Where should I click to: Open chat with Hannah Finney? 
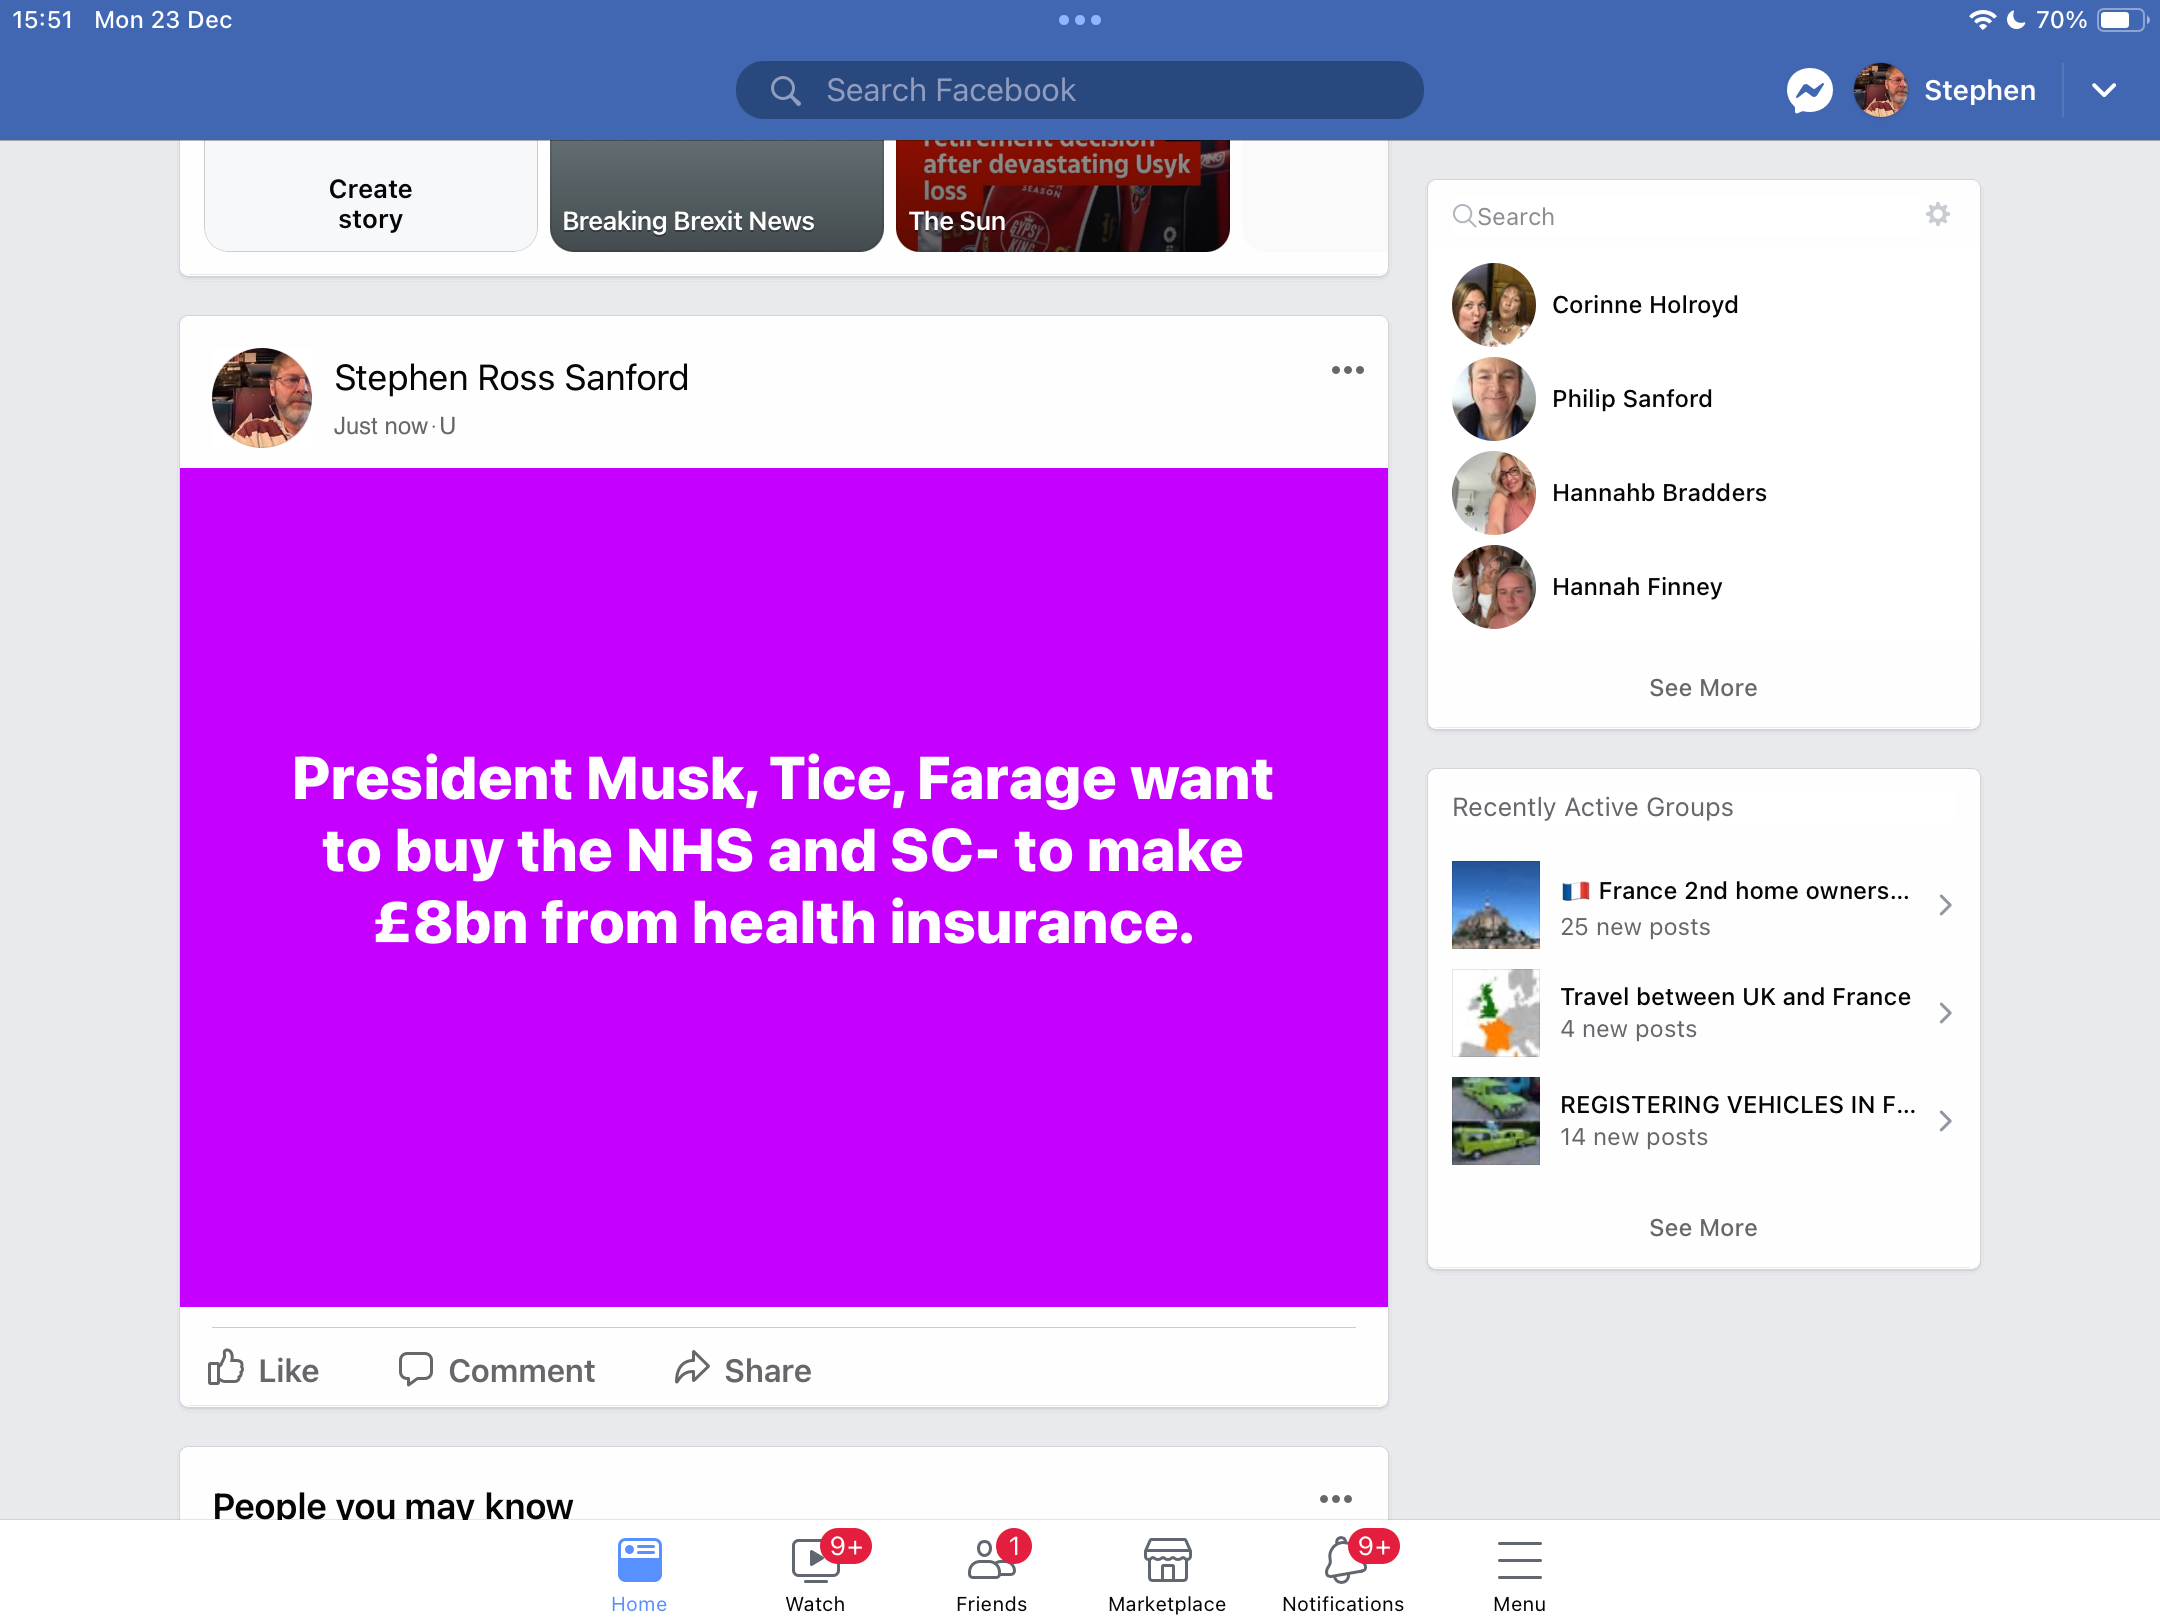point(1703,587)
